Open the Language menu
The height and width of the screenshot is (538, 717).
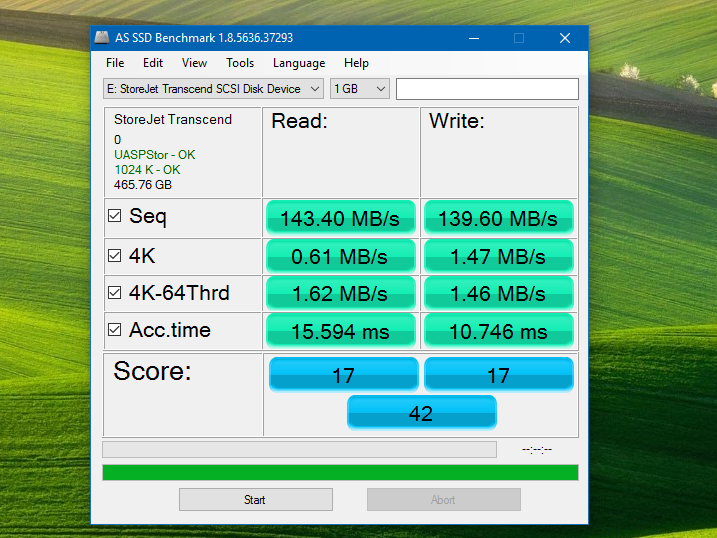click(x=299, y=63)
